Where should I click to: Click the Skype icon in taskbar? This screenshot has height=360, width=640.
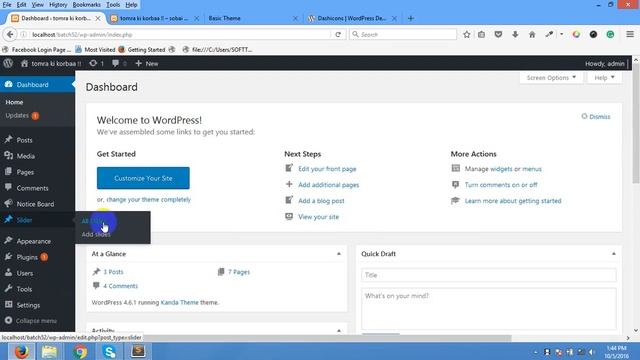click(109, 351)
